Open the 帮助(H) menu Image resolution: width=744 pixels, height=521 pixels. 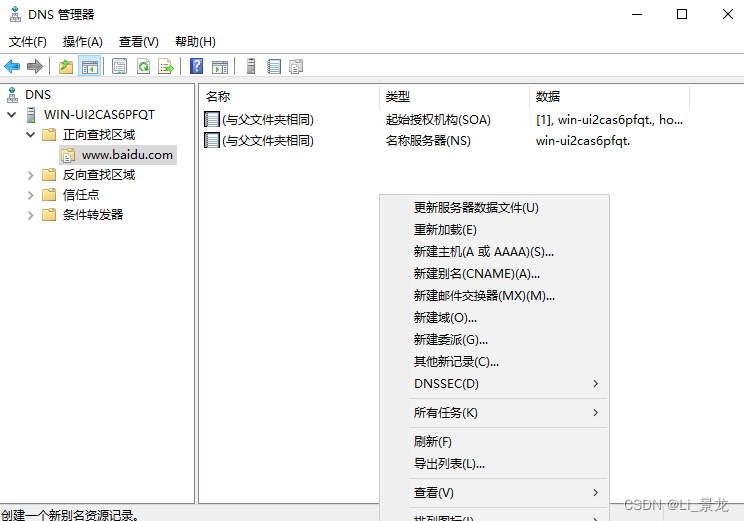[x=195, y=42]
